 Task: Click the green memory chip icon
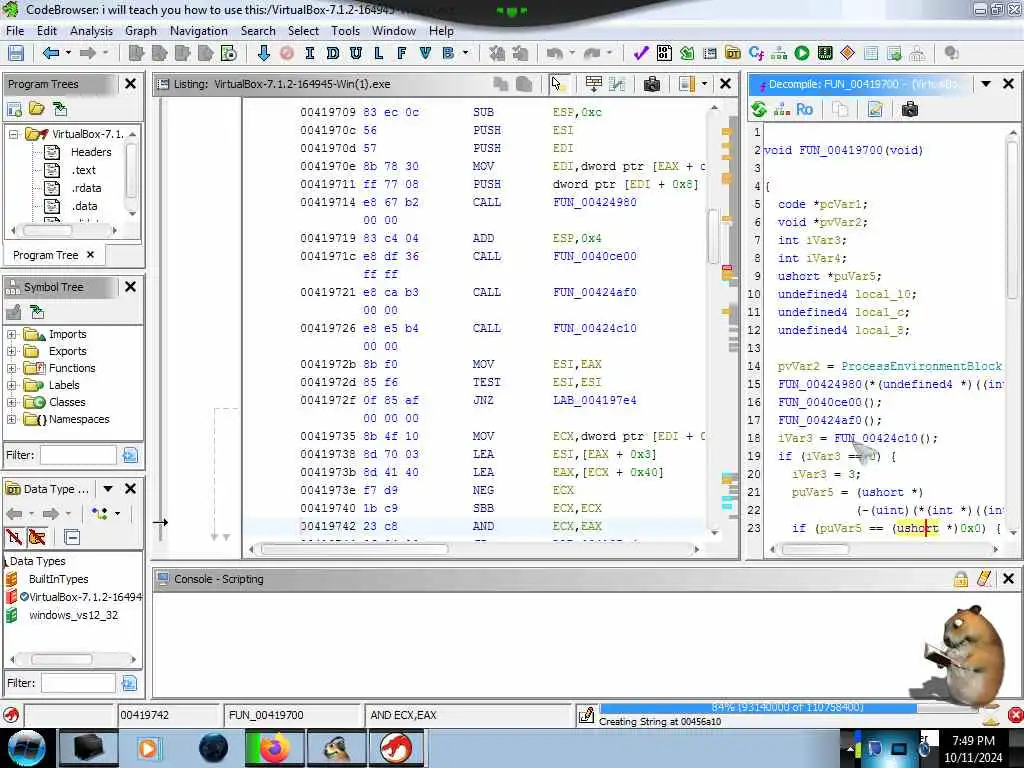click(x=825, y=54)
